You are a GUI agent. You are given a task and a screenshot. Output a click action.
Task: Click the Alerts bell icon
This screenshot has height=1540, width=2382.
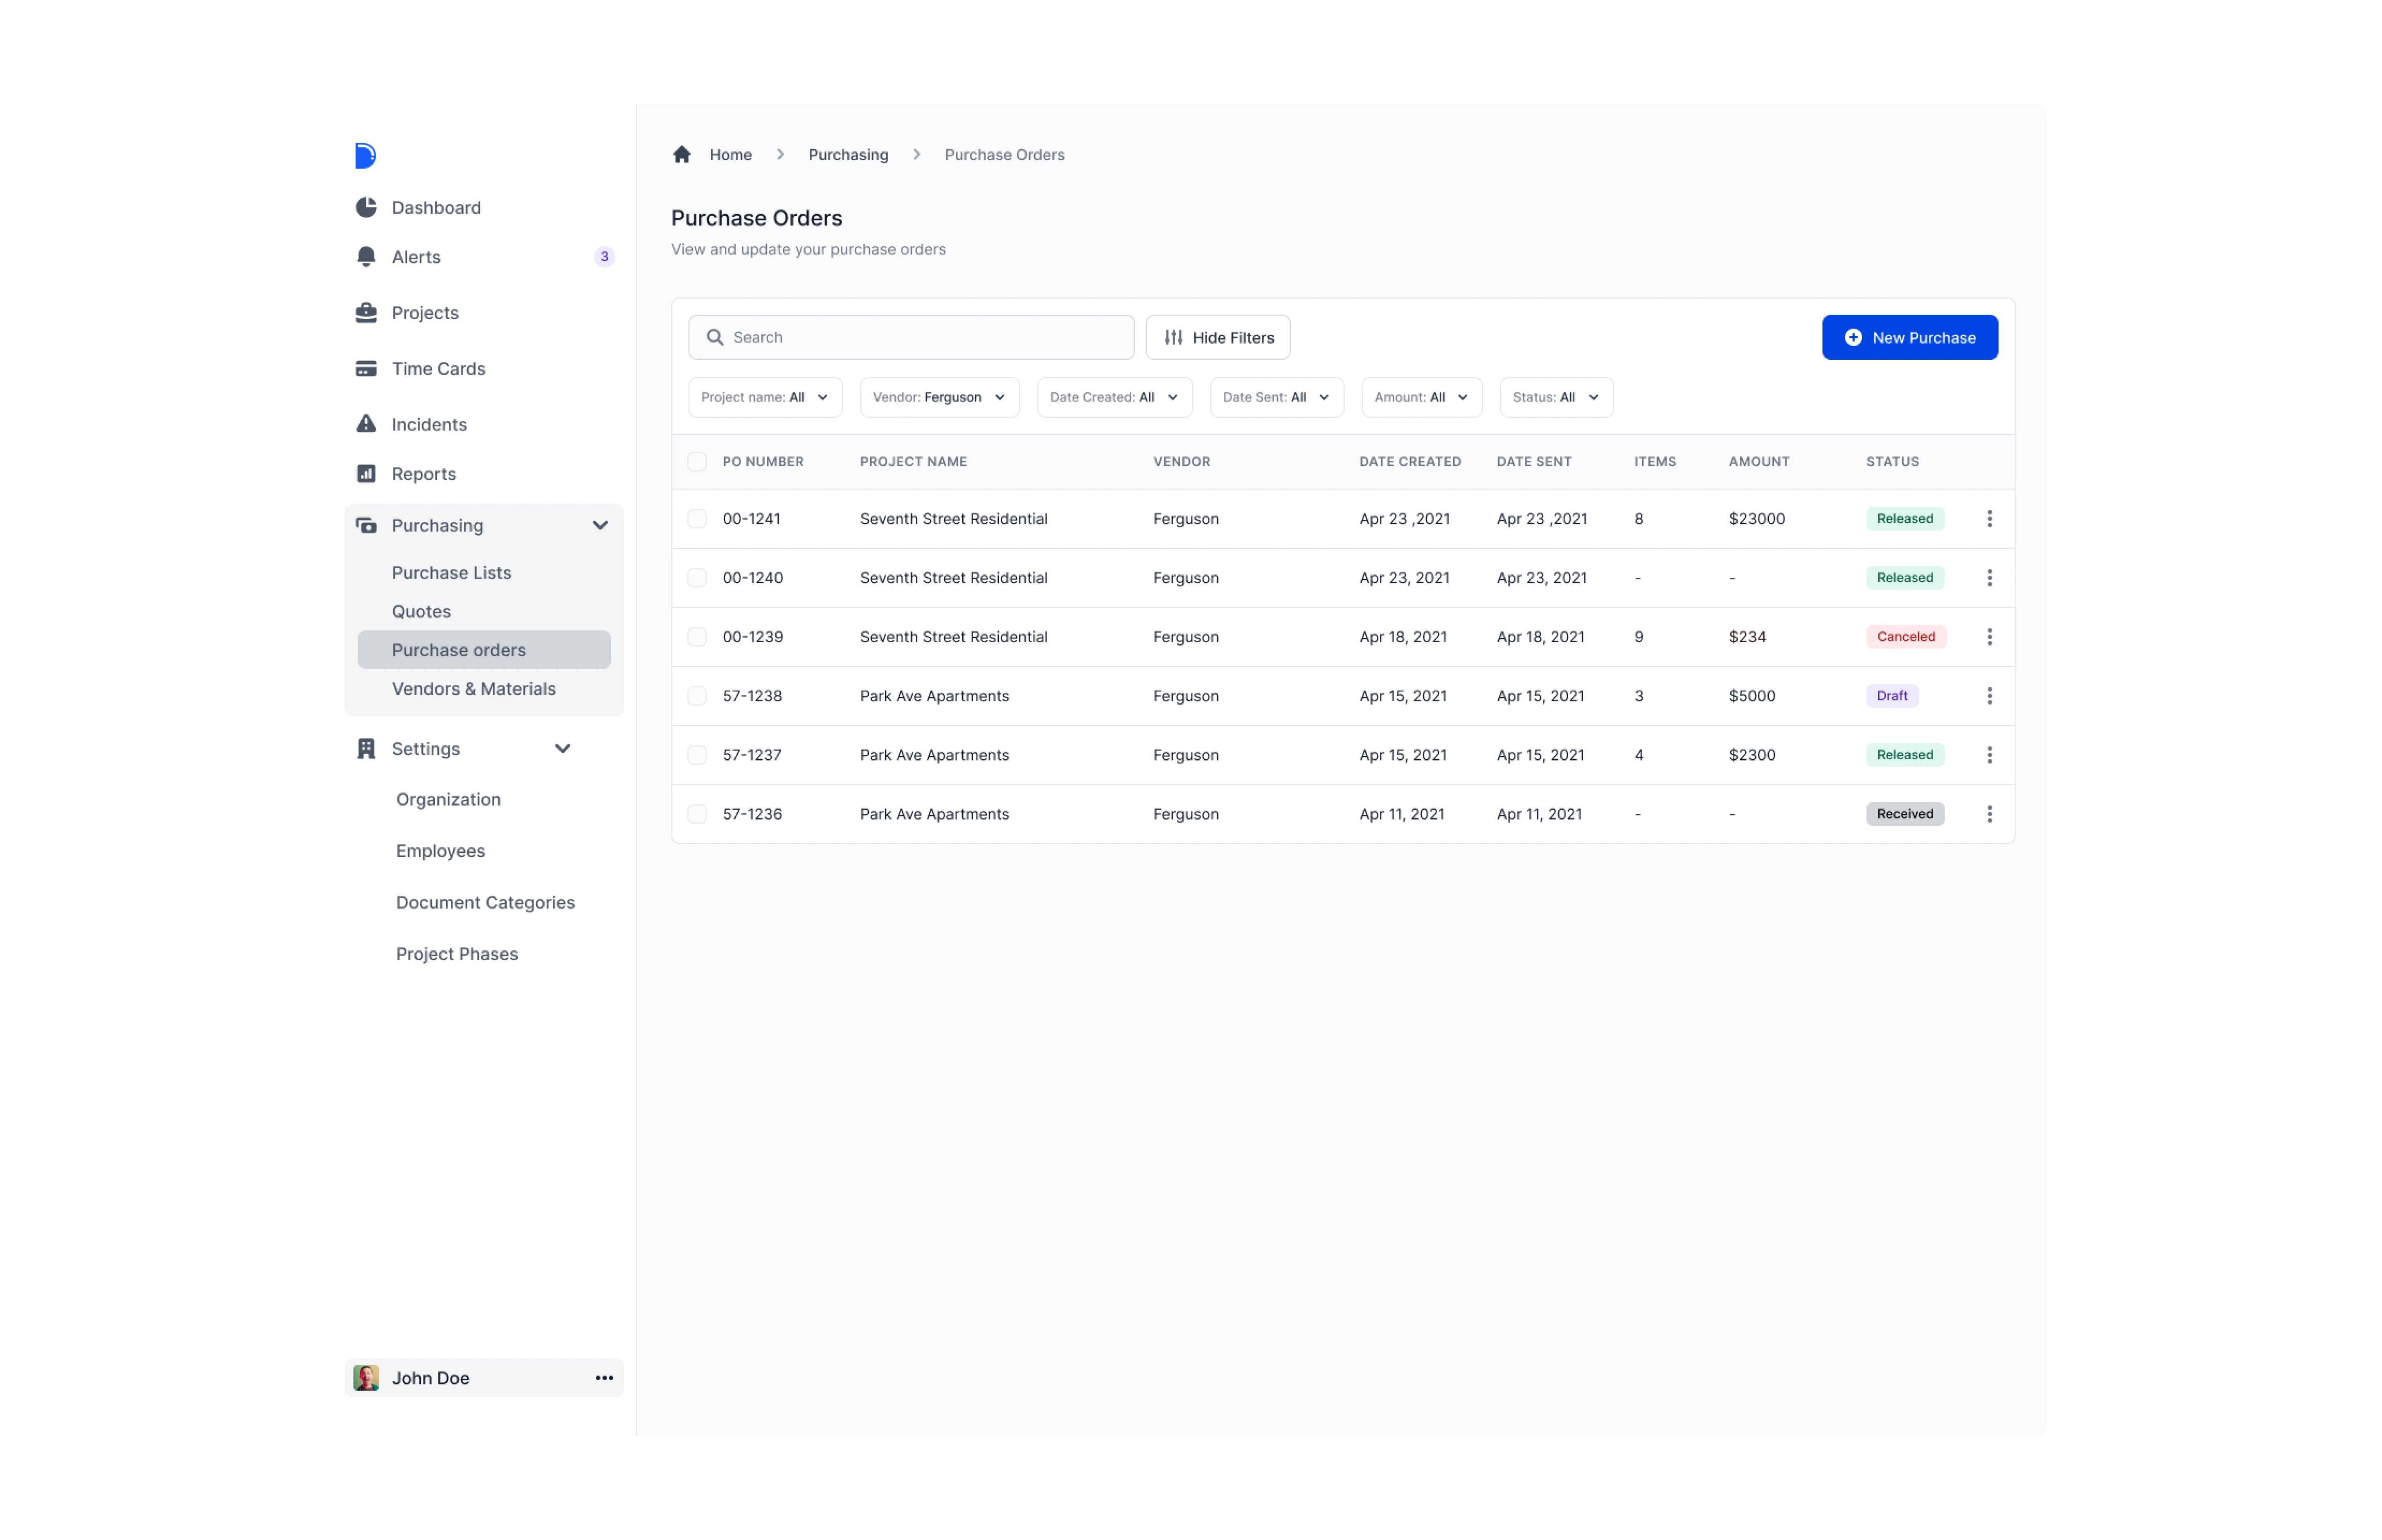(366, 257)
